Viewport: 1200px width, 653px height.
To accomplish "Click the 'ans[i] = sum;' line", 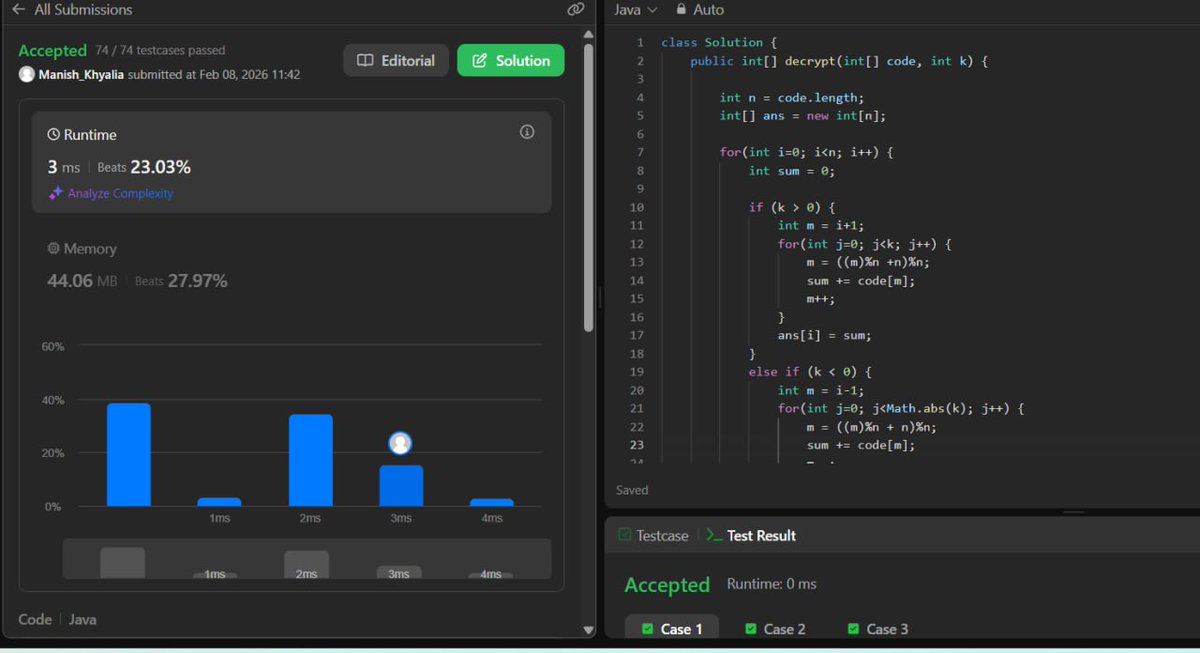I will tap(824, 335).
